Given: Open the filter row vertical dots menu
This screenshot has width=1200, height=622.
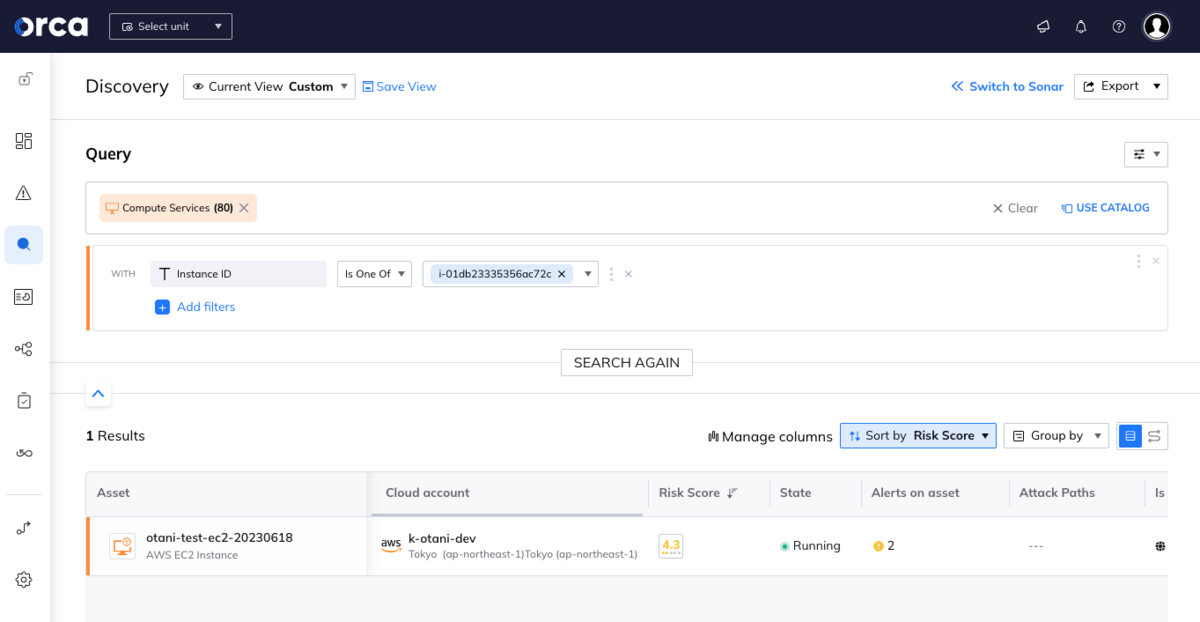Looking at the screenshot, I should (x=611, y=274).
